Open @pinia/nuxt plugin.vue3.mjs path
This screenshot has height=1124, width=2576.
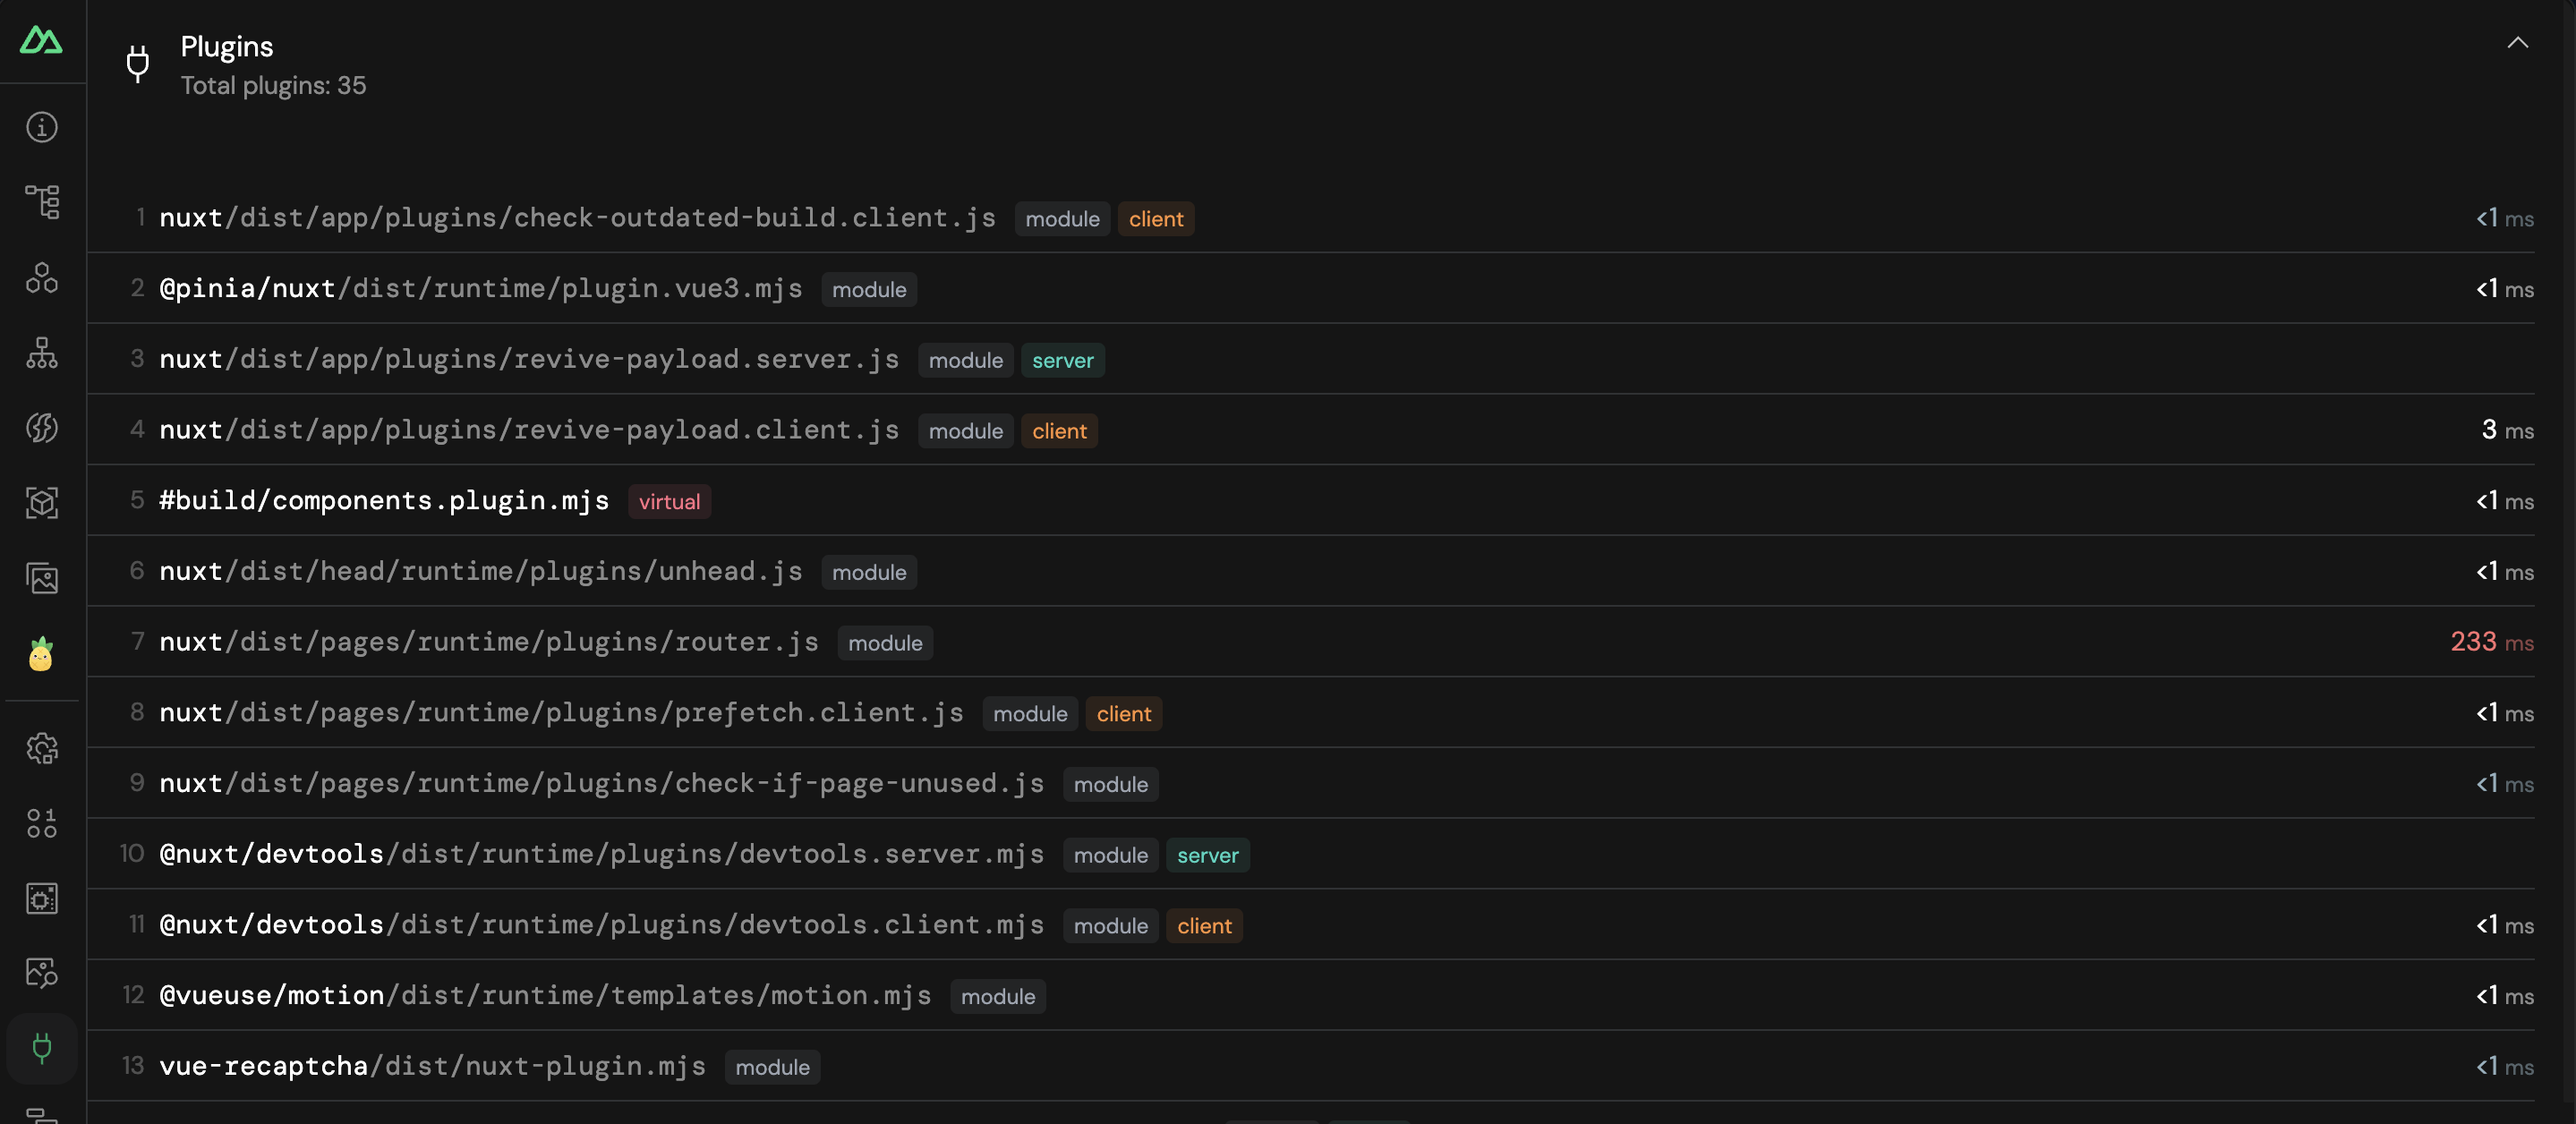click(x=481, y=289)
